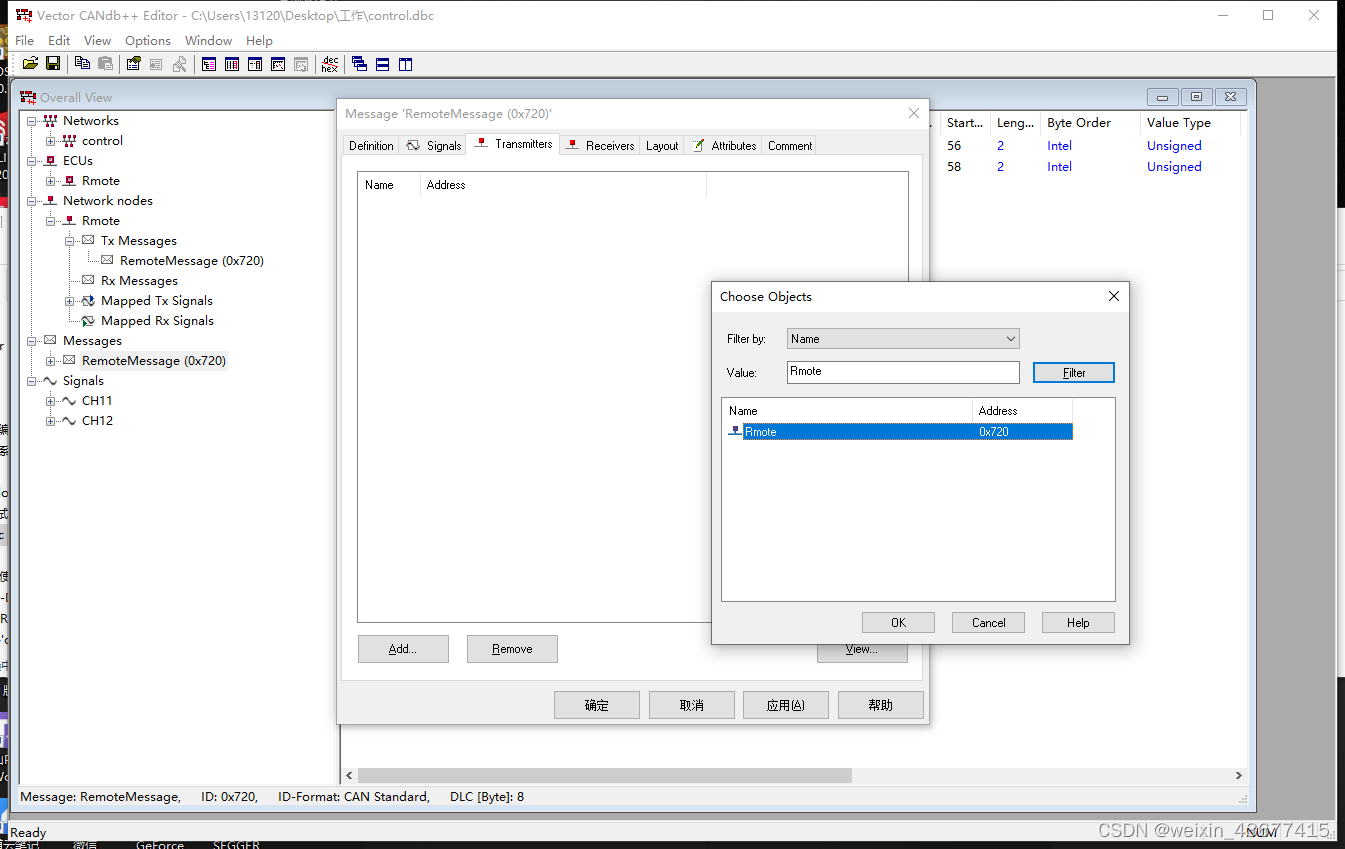
Task: Select the Rx Messages tree item
Action: (139, 281)
